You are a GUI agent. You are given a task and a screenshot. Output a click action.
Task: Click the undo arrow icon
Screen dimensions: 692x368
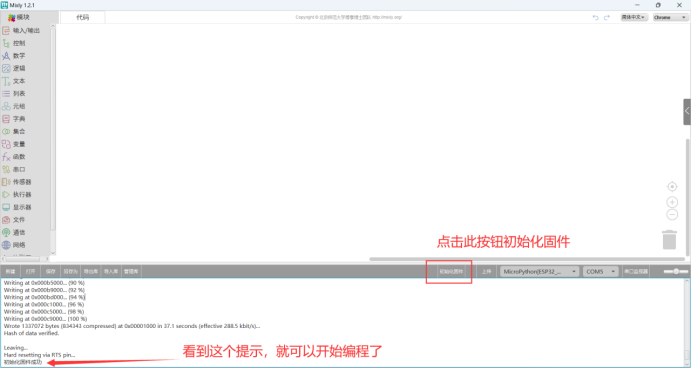595,17
